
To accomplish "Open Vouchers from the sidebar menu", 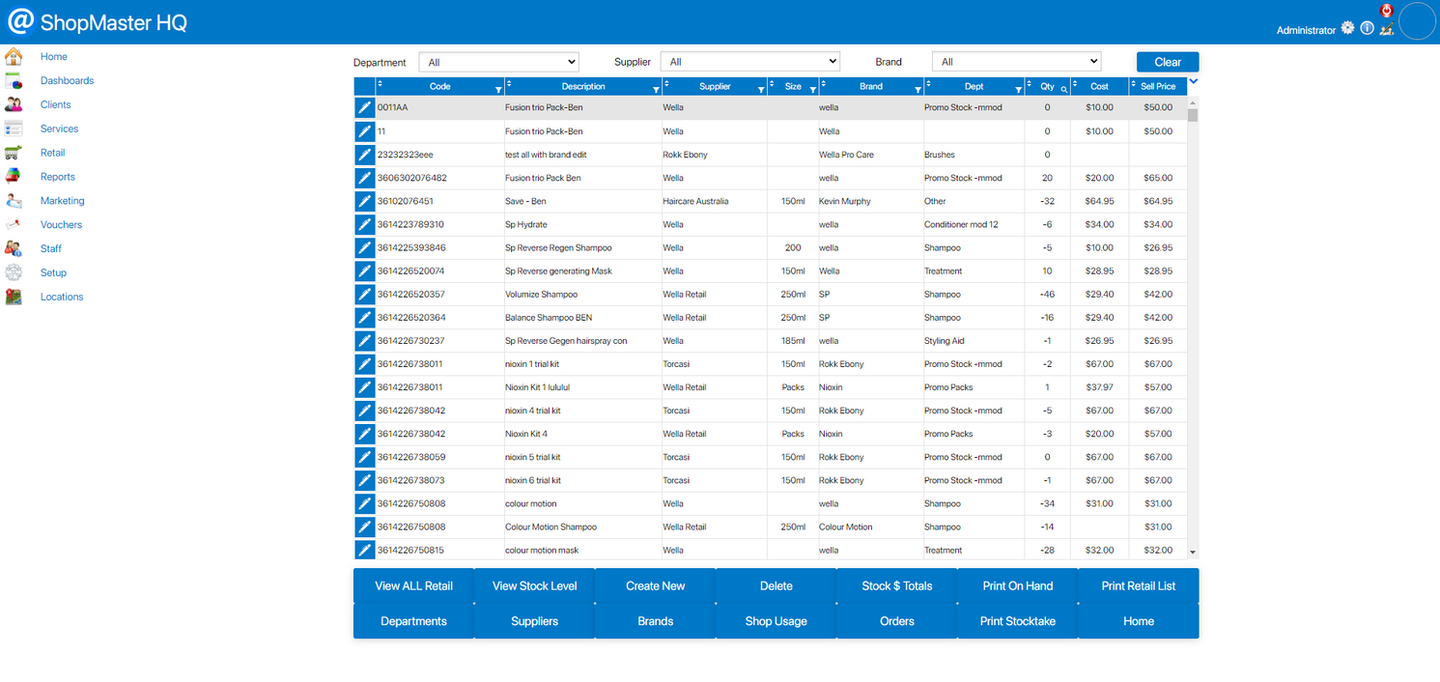I will coord(61,224).
